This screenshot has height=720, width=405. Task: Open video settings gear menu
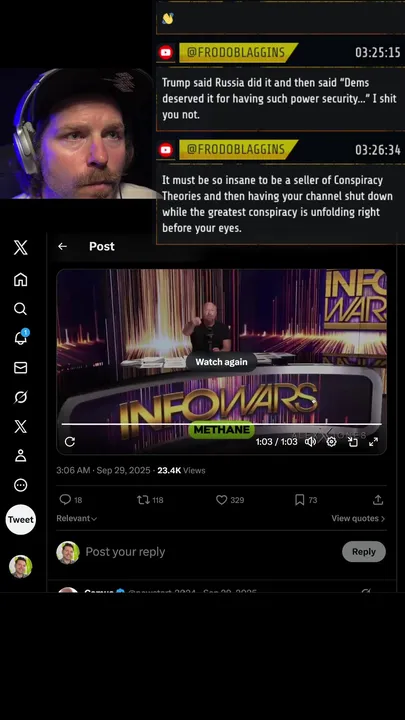(331, 442)
